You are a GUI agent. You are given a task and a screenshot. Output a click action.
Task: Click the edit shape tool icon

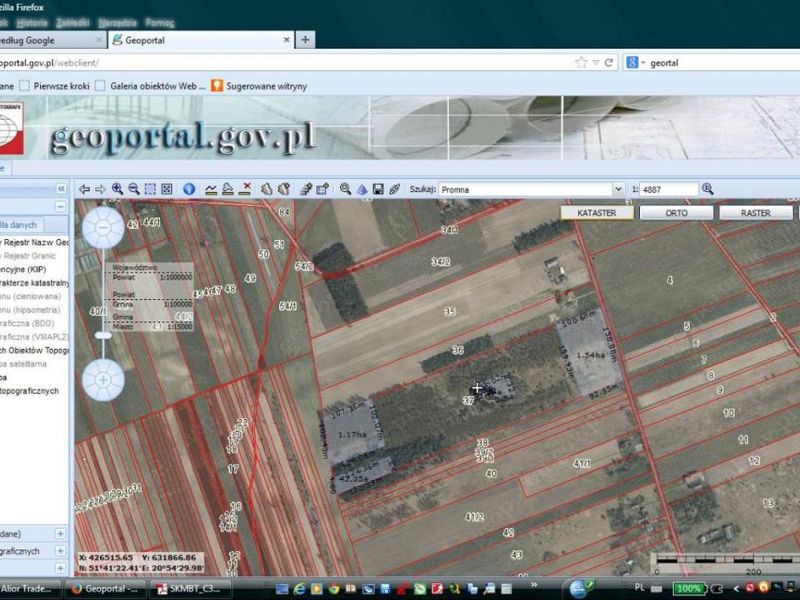pos(322,189)
